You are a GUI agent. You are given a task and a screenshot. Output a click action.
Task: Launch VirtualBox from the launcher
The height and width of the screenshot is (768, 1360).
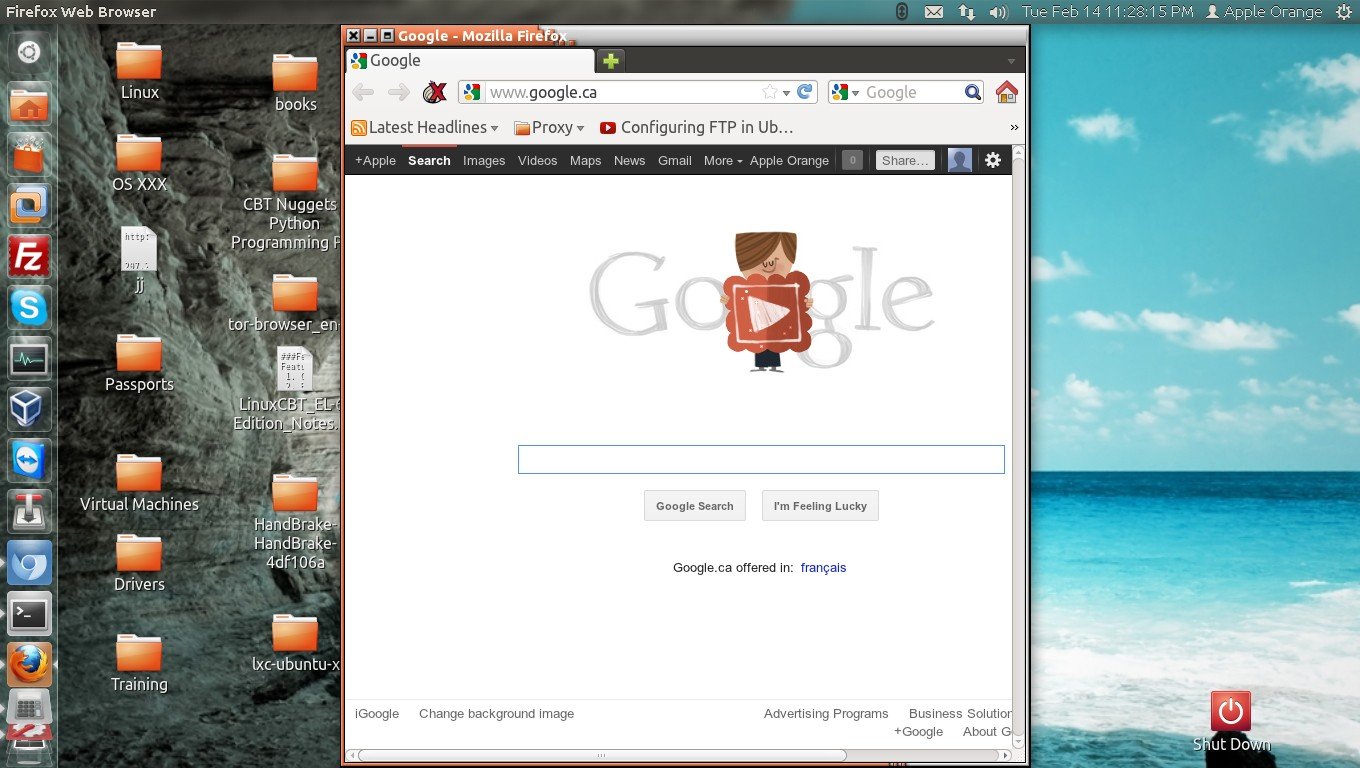tap(29, 409)
